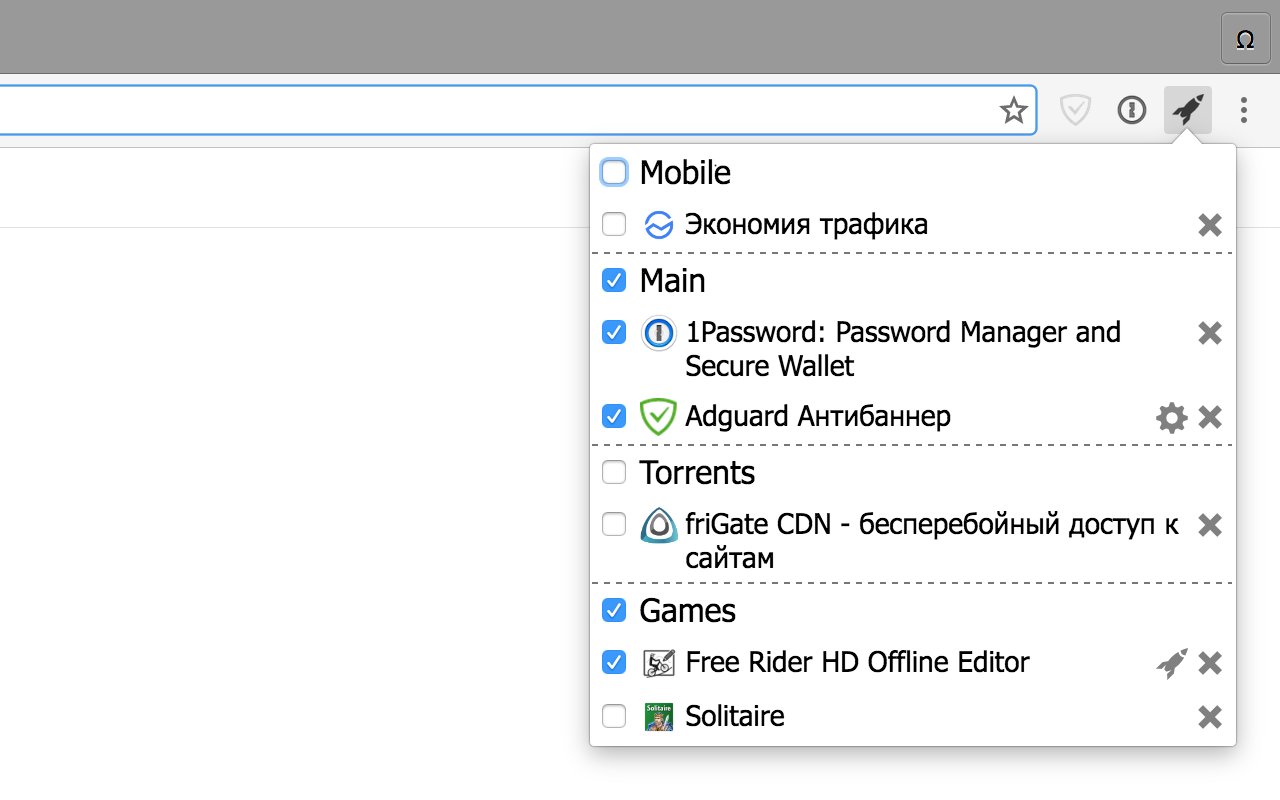
Task: Remove 1Password with its X icon
Action: (1210, 333)
